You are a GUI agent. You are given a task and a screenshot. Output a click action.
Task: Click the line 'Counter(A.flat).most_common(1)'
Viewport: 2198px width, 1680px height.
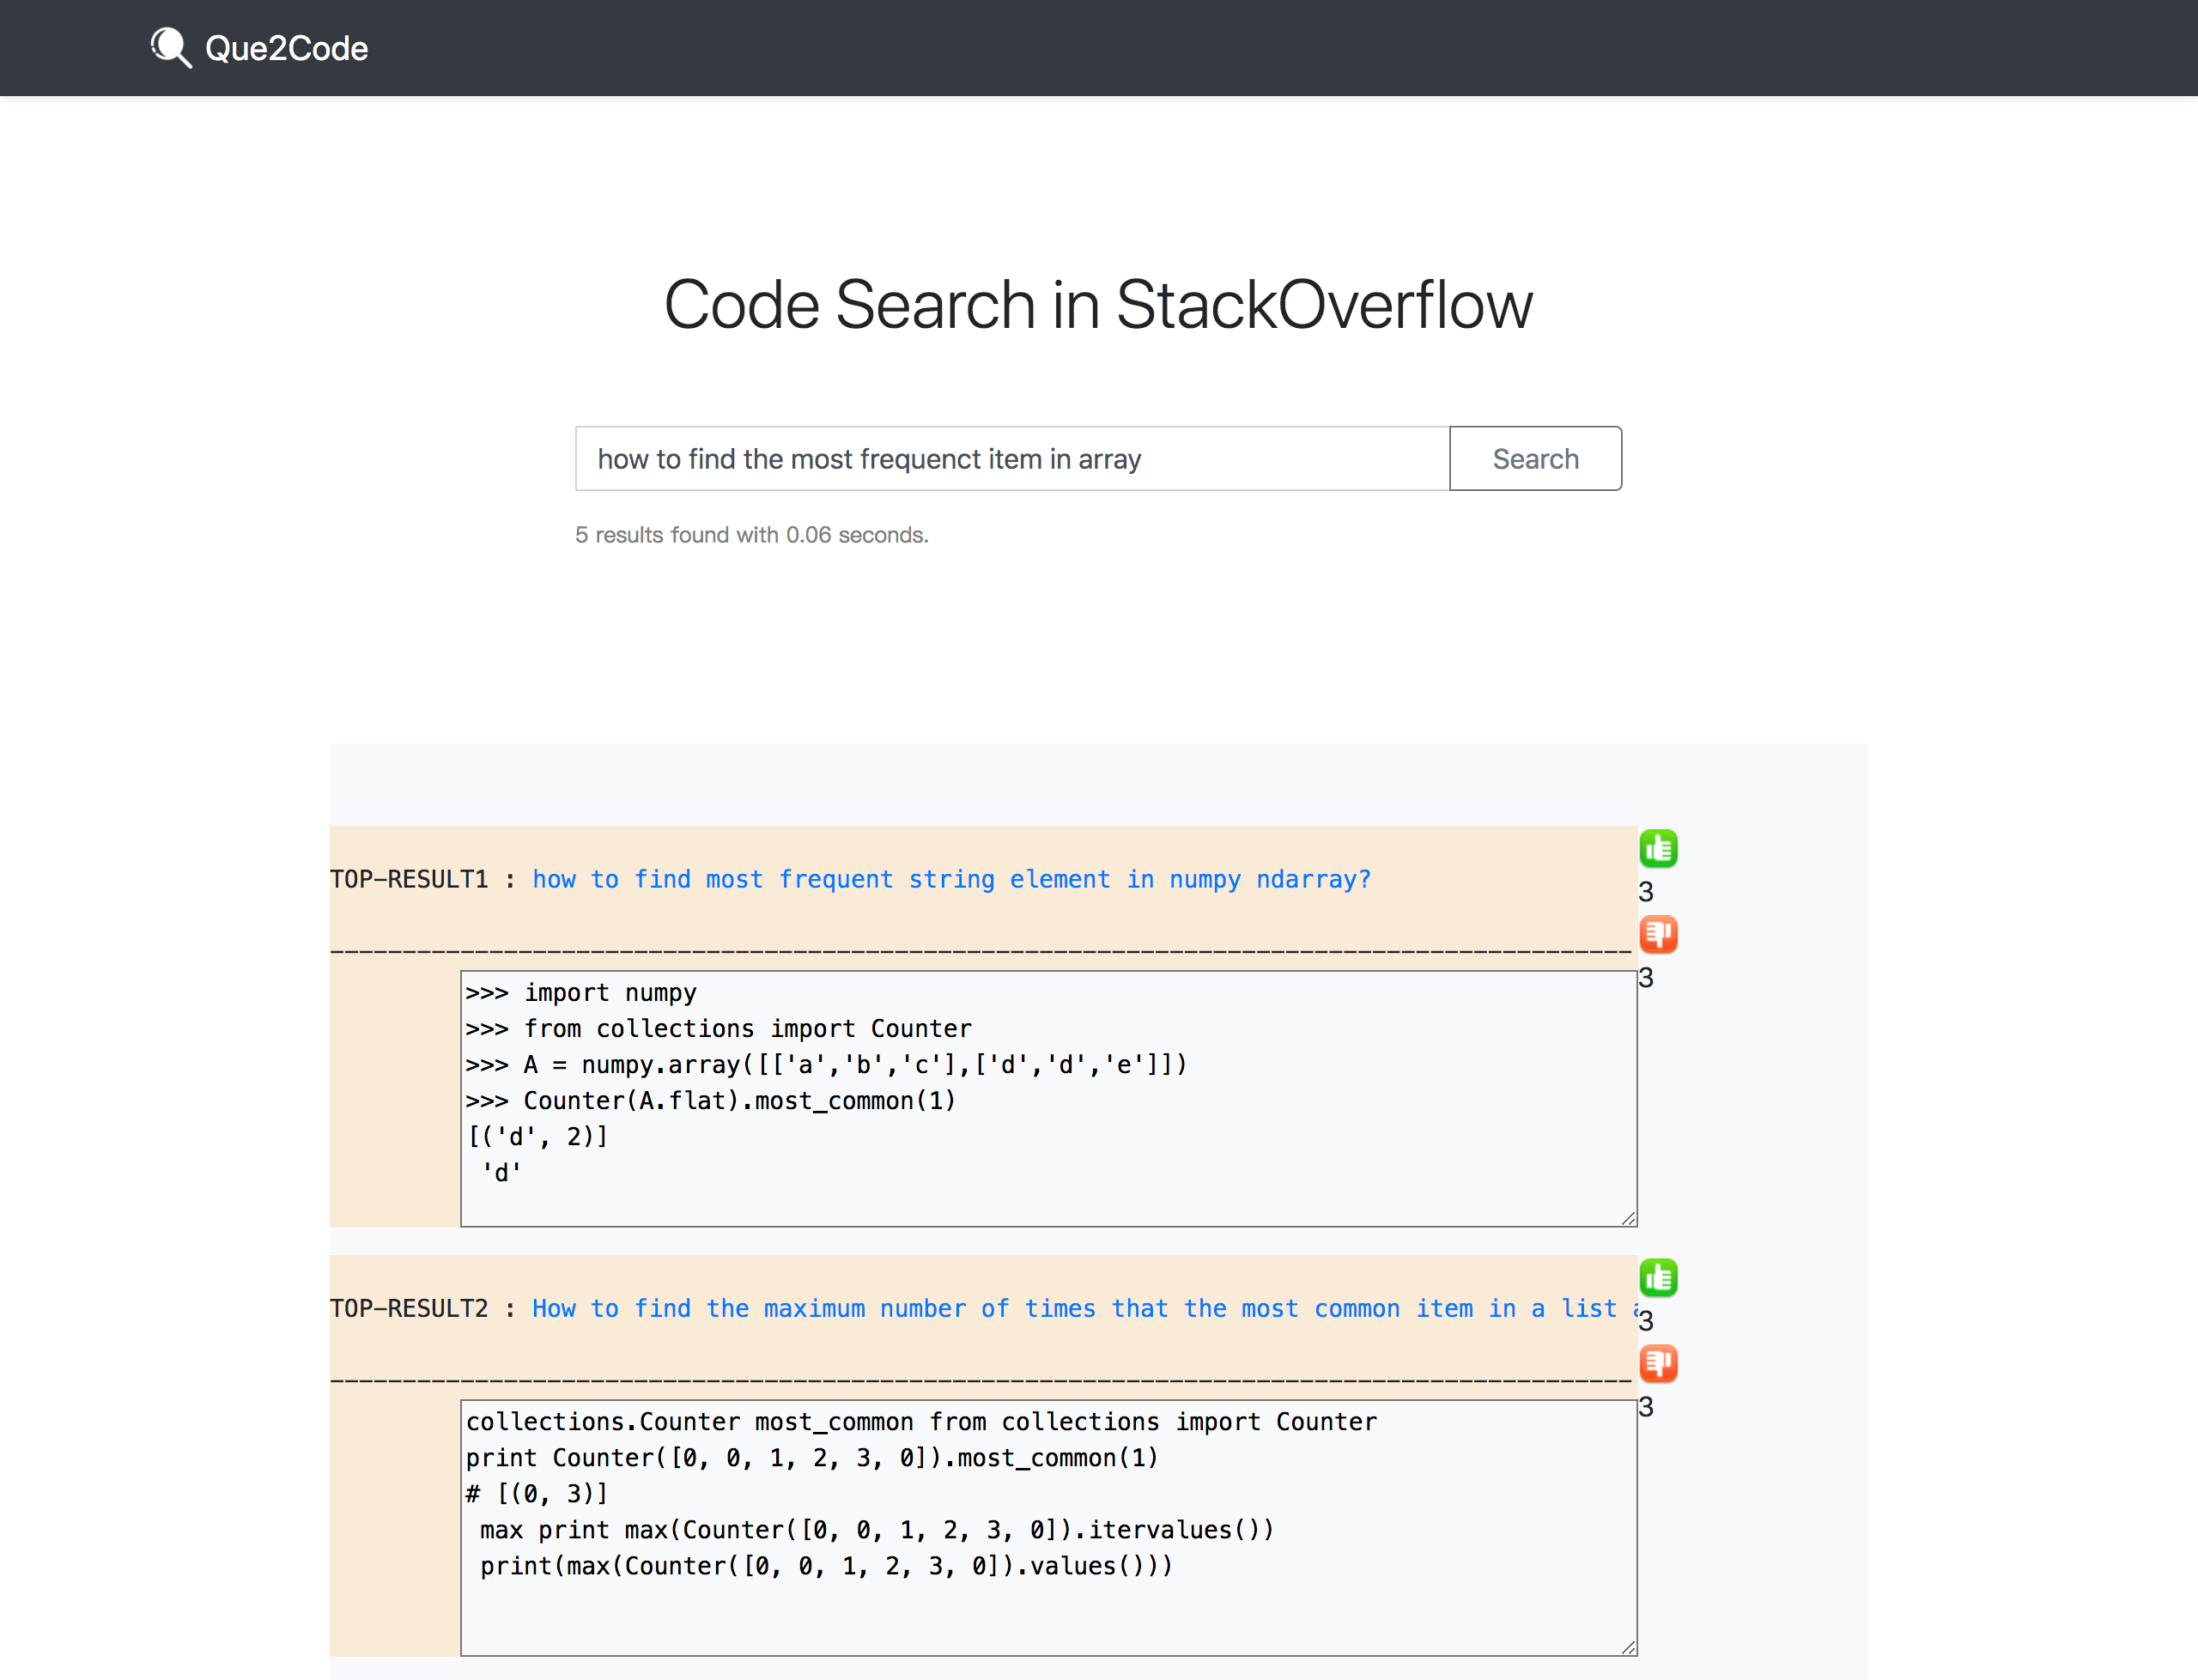(x=711, y=1101)
